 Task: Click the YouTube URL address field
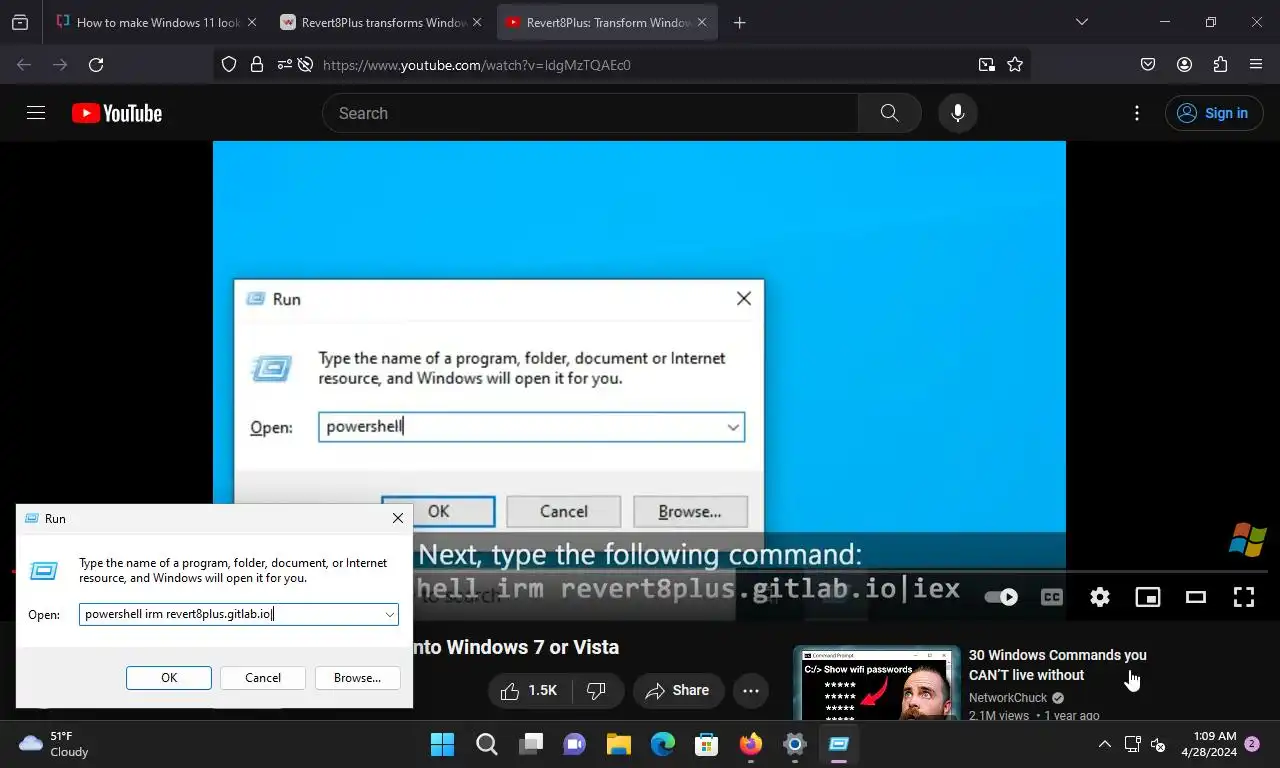(640, 64)
